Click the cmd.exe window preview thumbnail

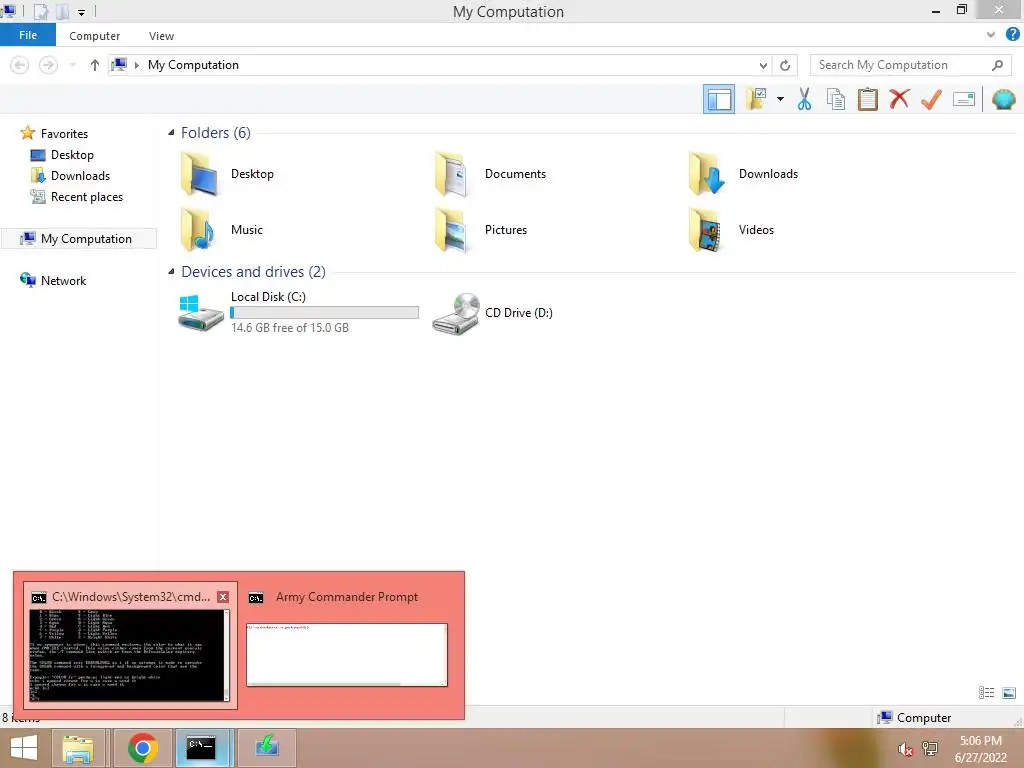tap(130, 655)
